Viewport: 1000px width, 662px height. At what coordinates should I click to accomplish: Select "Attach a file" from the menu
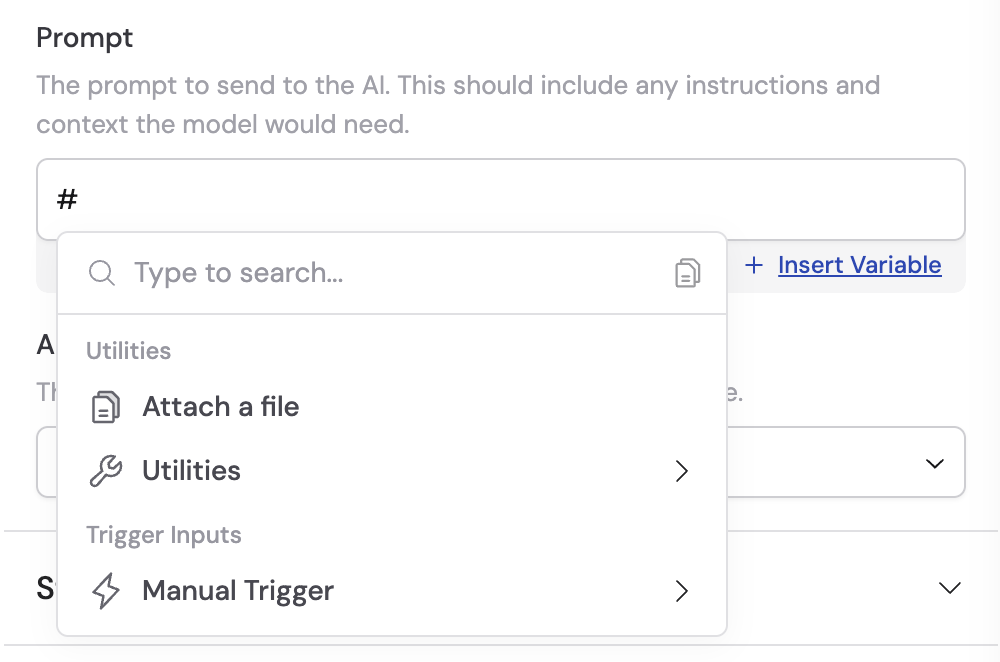pos(221,406)
